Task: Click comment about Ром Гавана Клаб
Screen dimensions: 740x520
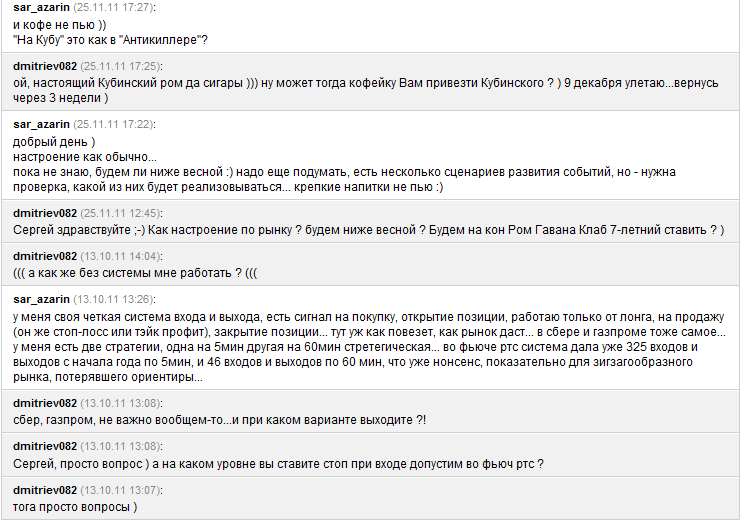Action: point(369,230)
